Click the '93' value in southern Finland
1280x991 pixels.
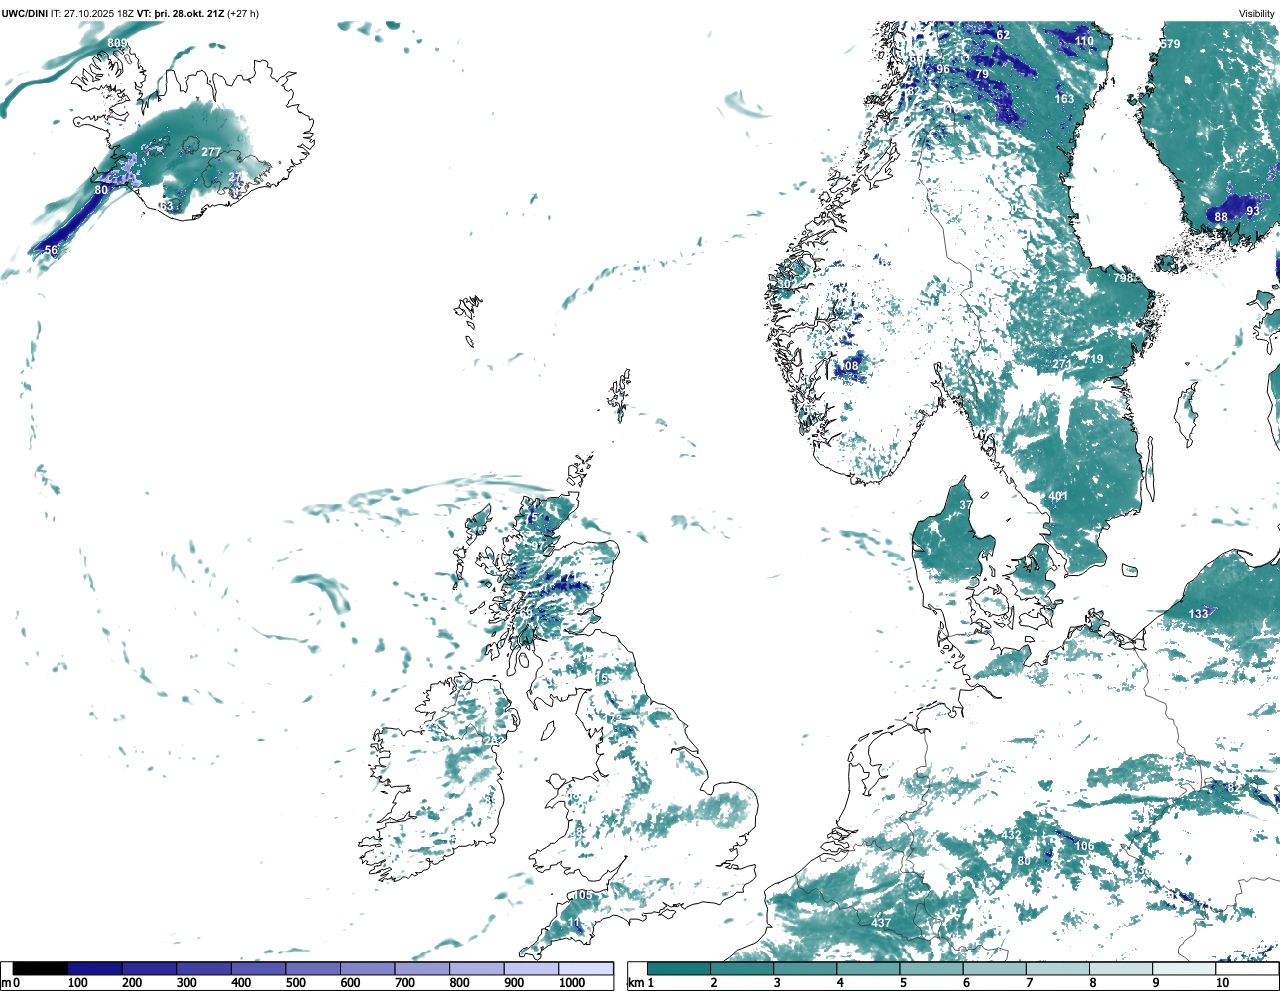[x=1253, y=211]
